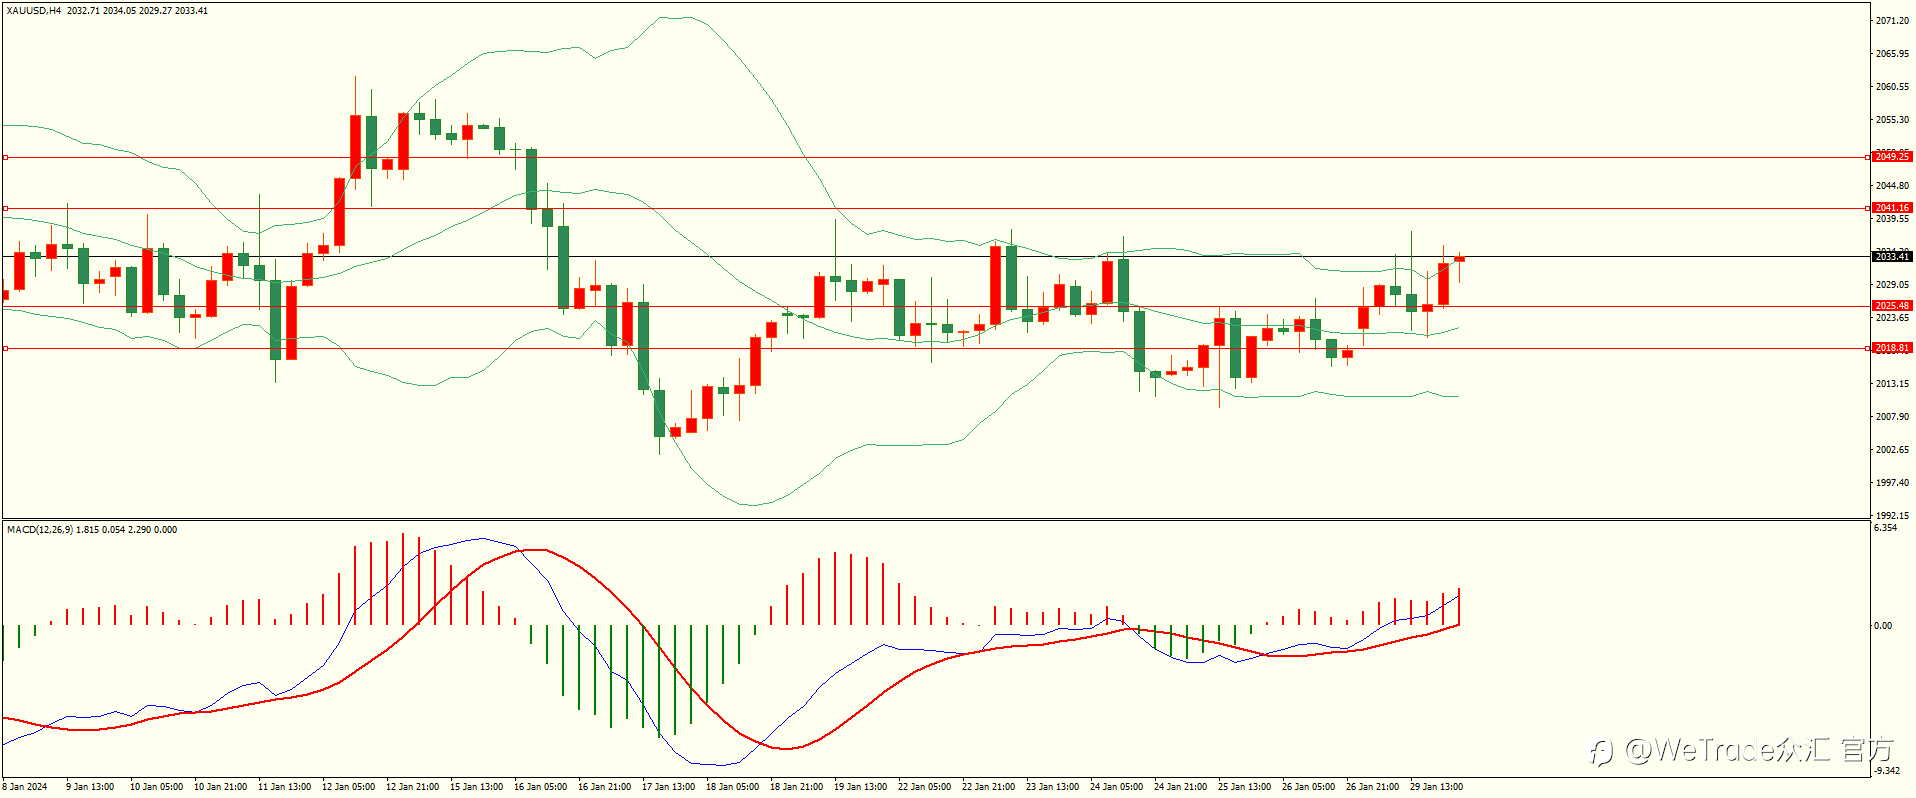Click left anchor square of the 2018.81 line
The width and height of the screenshot is (1916, 798).
click(x=5, y=348)
